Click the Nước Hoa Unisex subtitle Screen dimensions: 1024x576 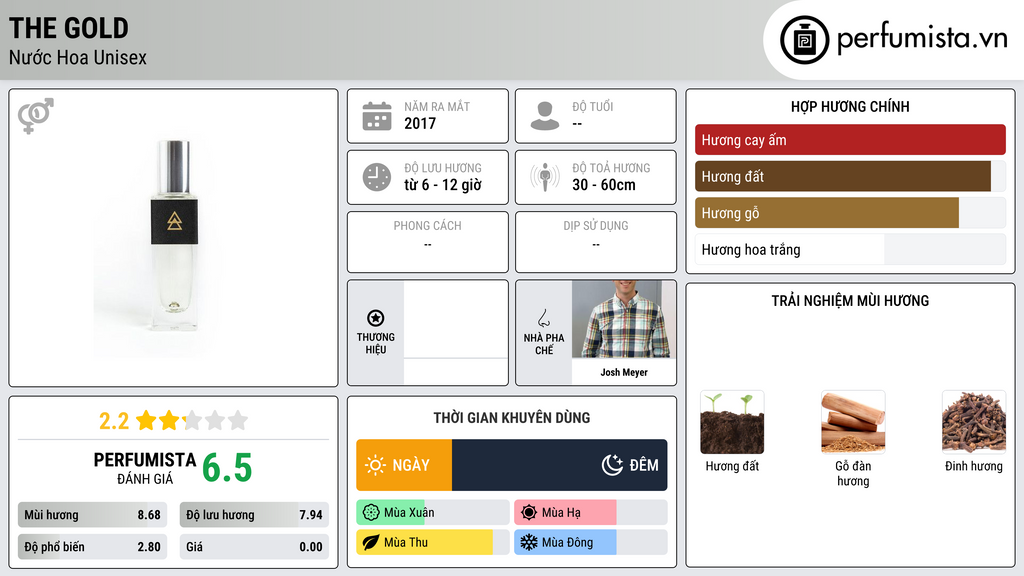pyautogui.click(x=78, y=57)
